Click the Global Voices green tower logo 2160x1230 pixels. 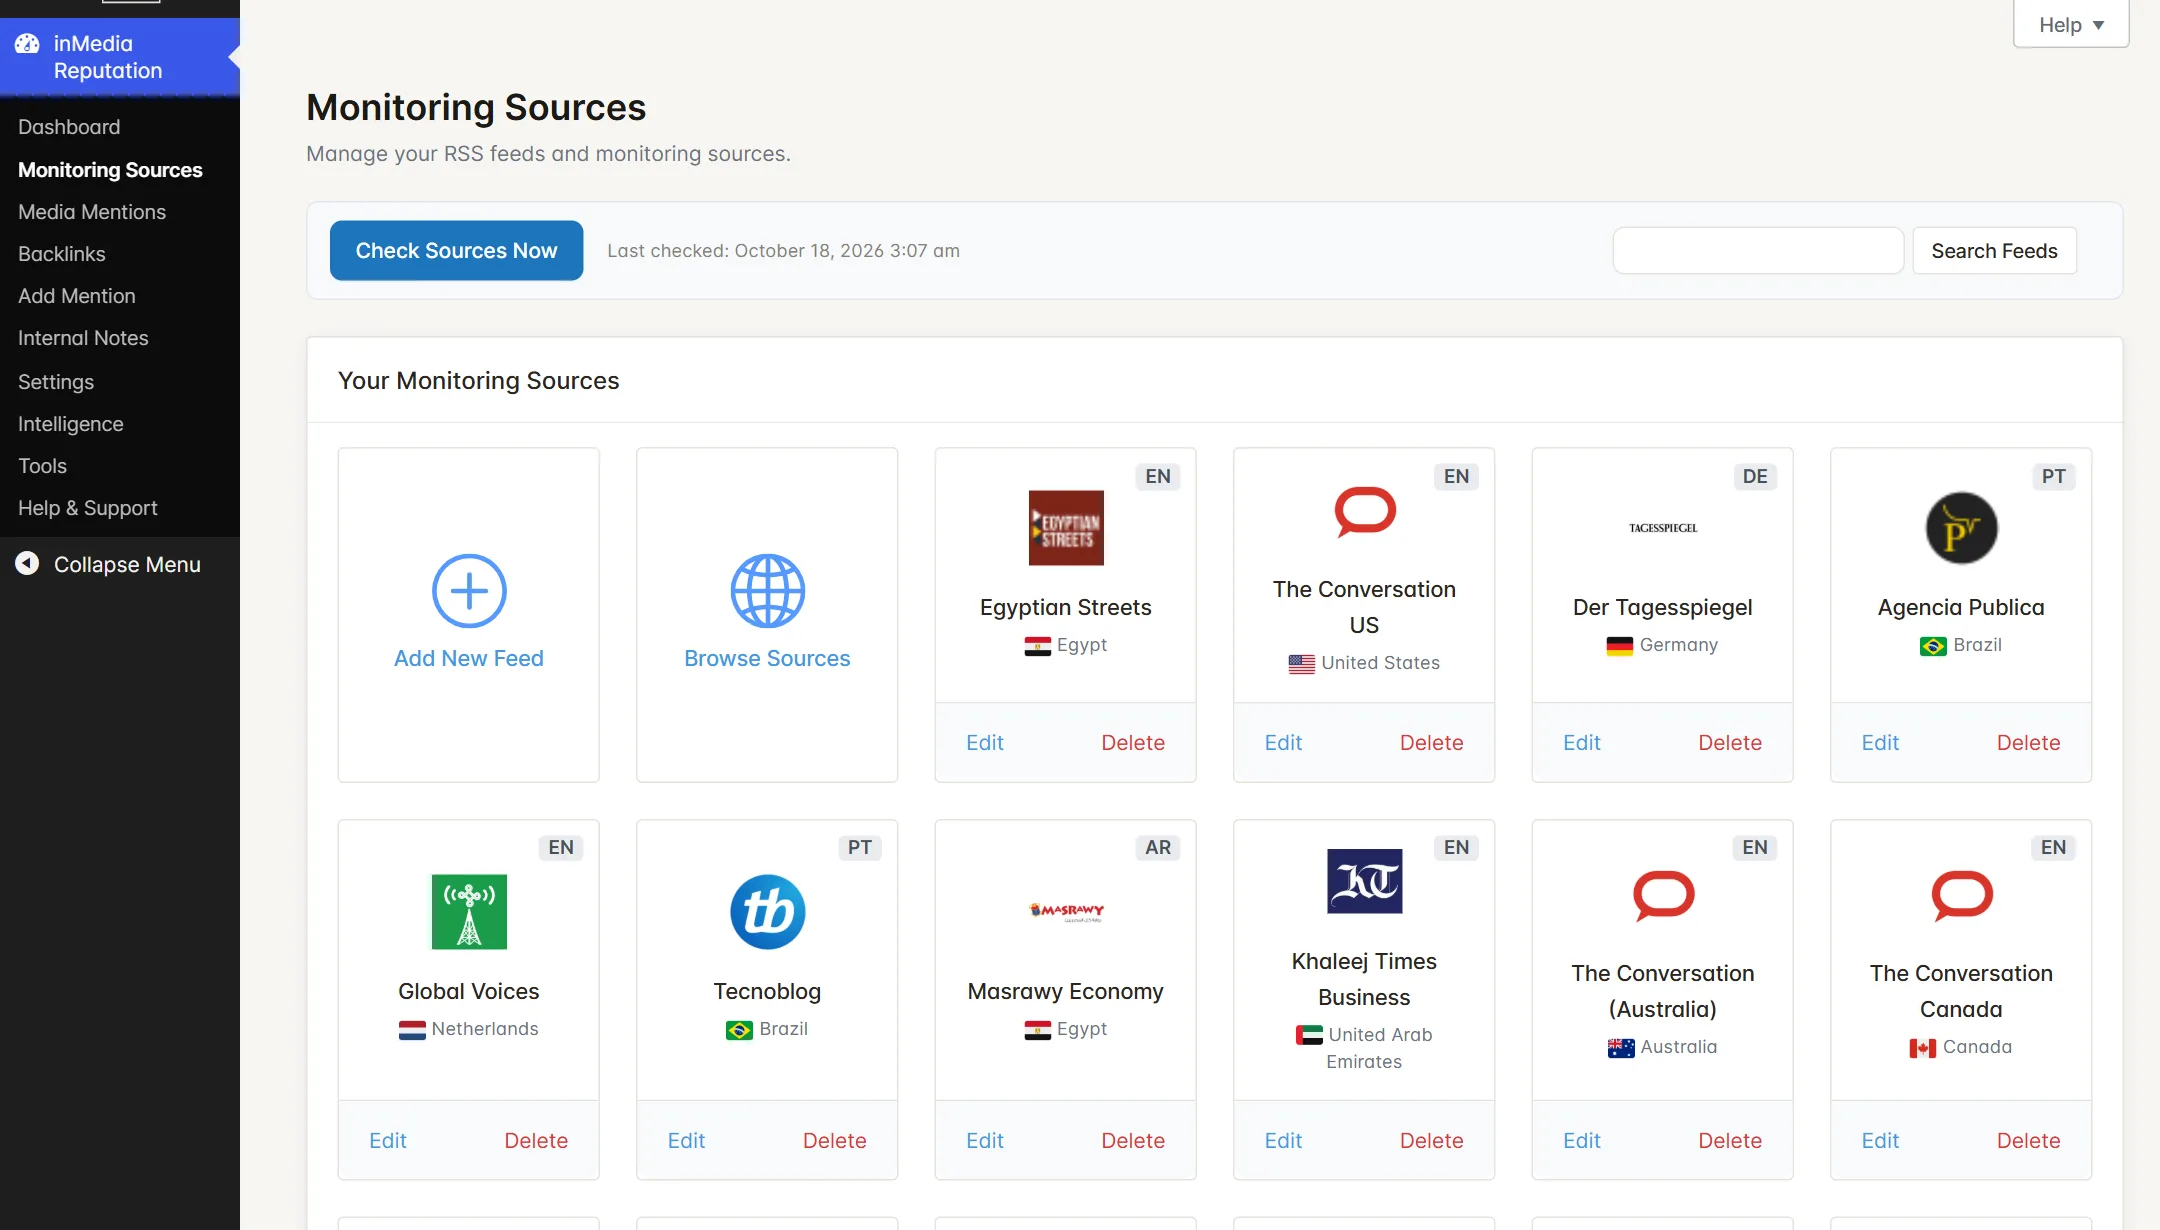coord(469,912)
